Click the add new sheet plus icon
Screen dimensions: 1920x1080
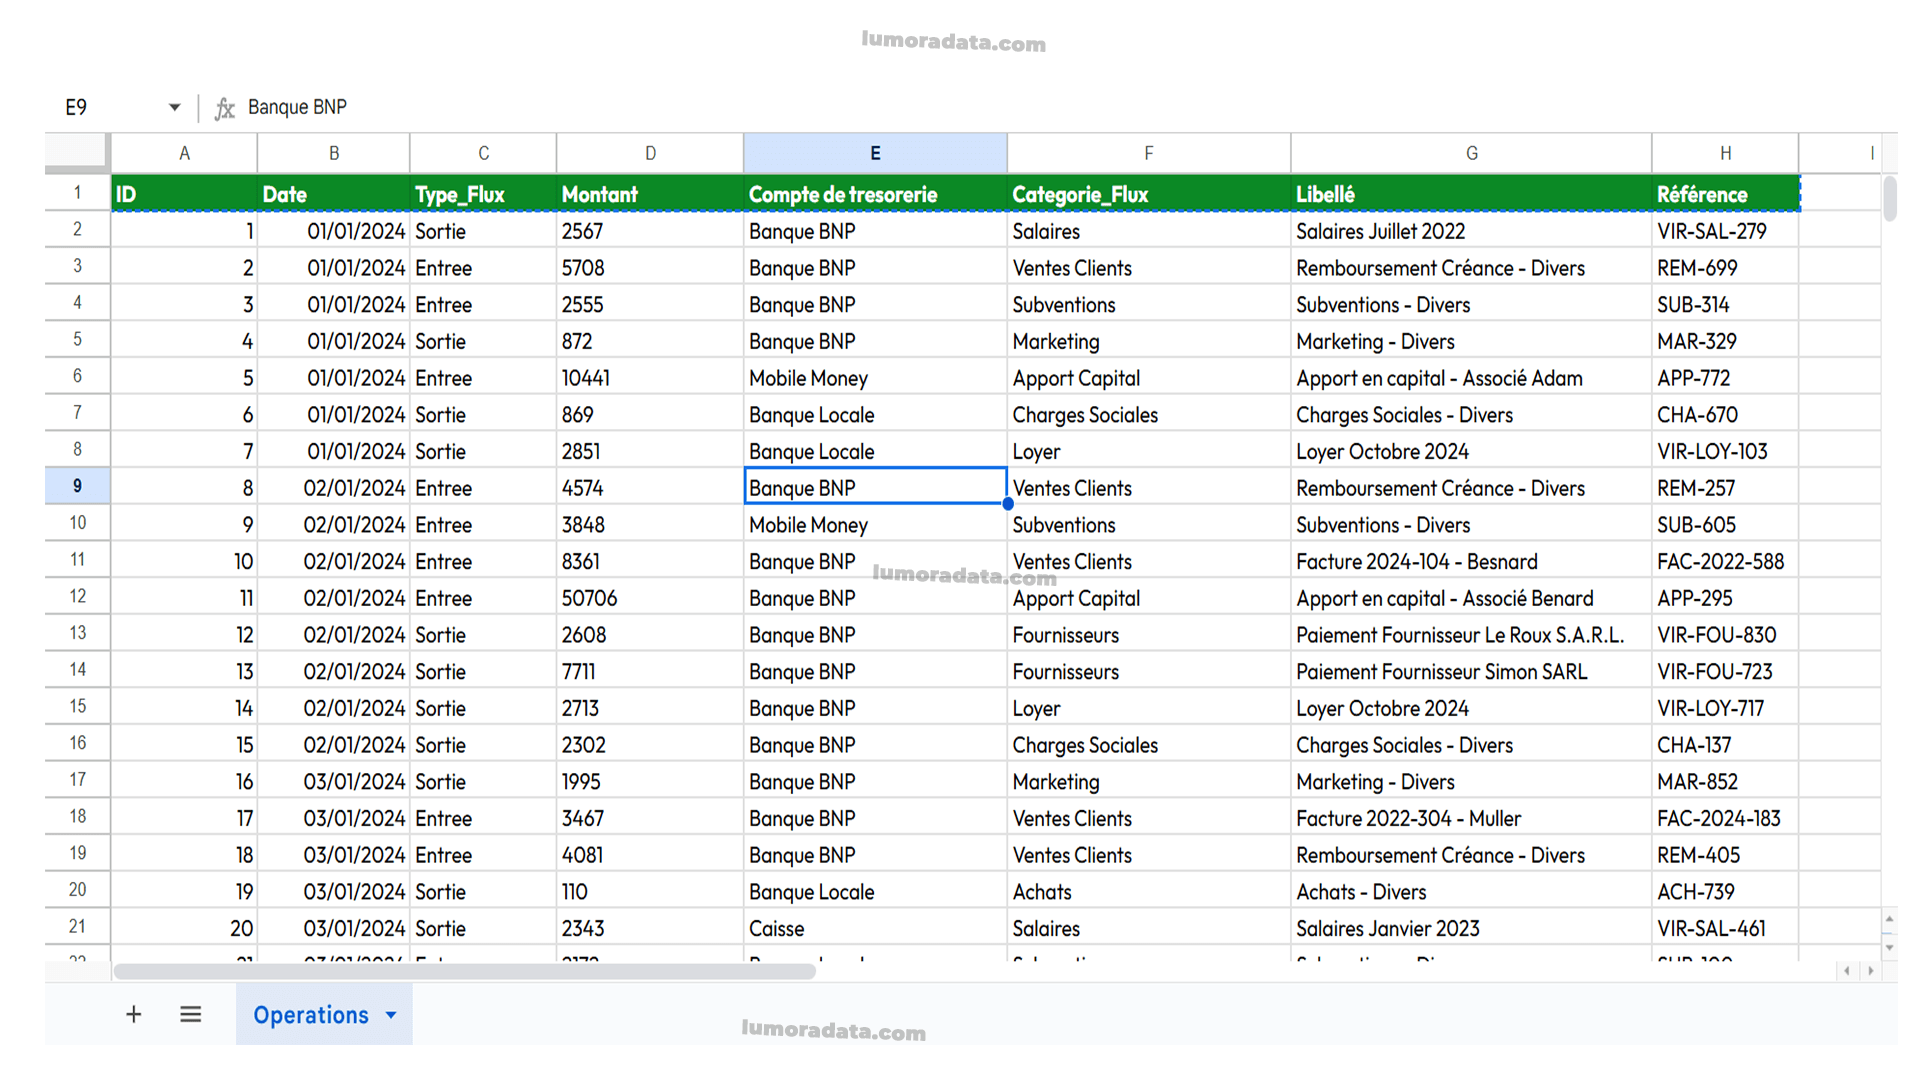click(x=133, y=1015)
